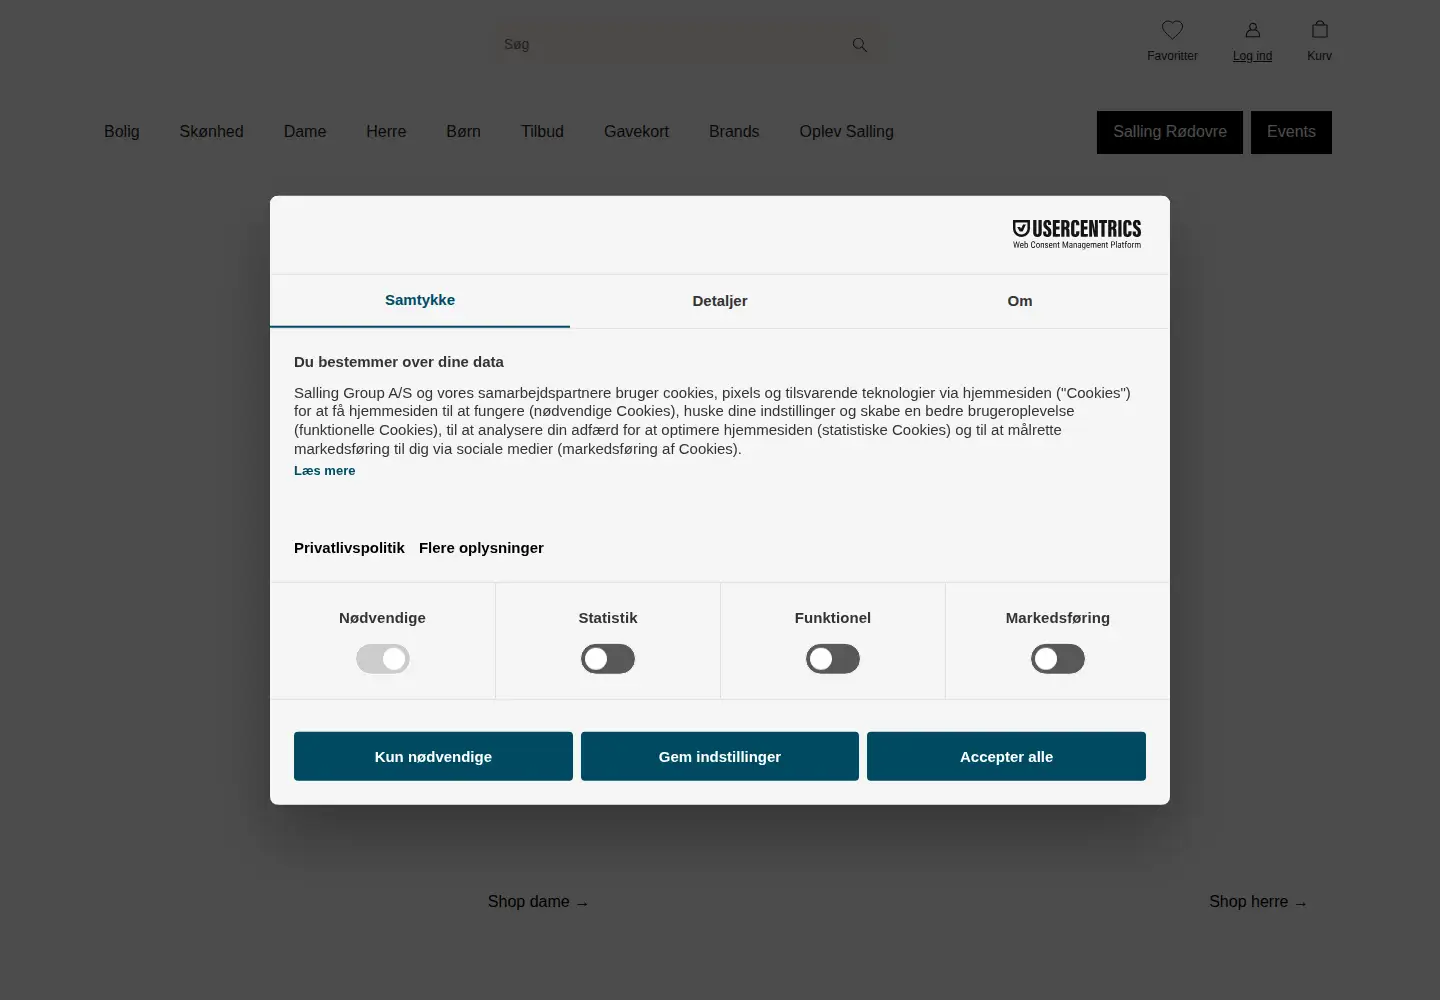The height and width of the screenshot is (1000, 1440).
Task: Click the Søg search field
Action: 688,45
